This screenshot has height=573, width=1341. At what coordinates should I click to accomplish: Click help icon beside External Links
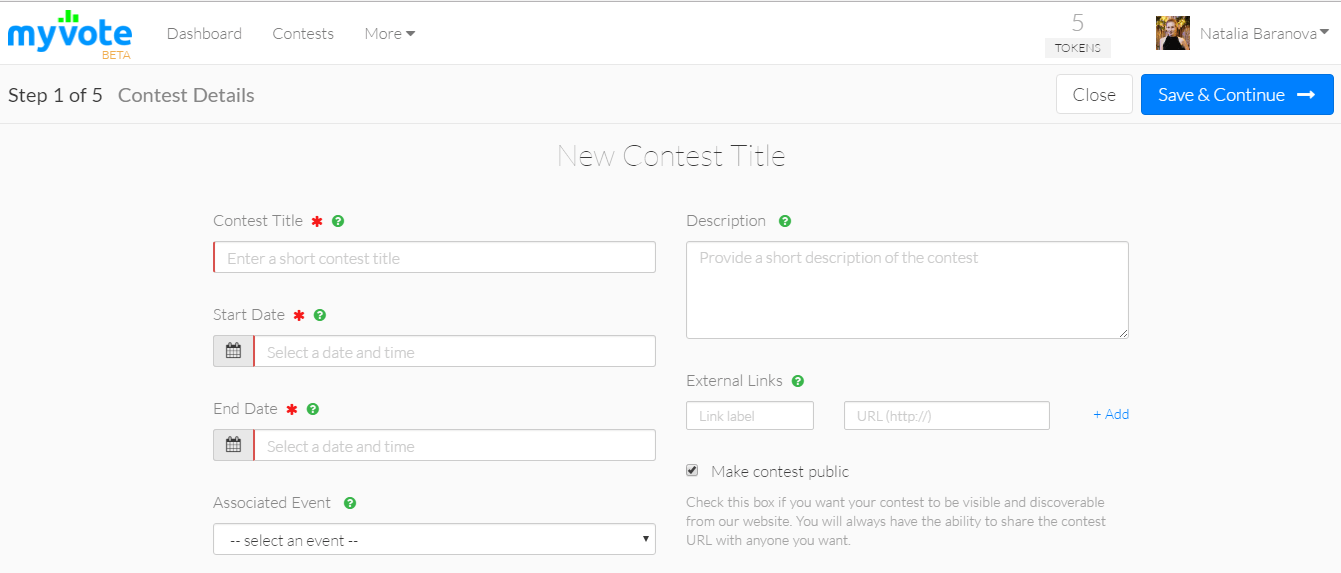pos(798,381)
